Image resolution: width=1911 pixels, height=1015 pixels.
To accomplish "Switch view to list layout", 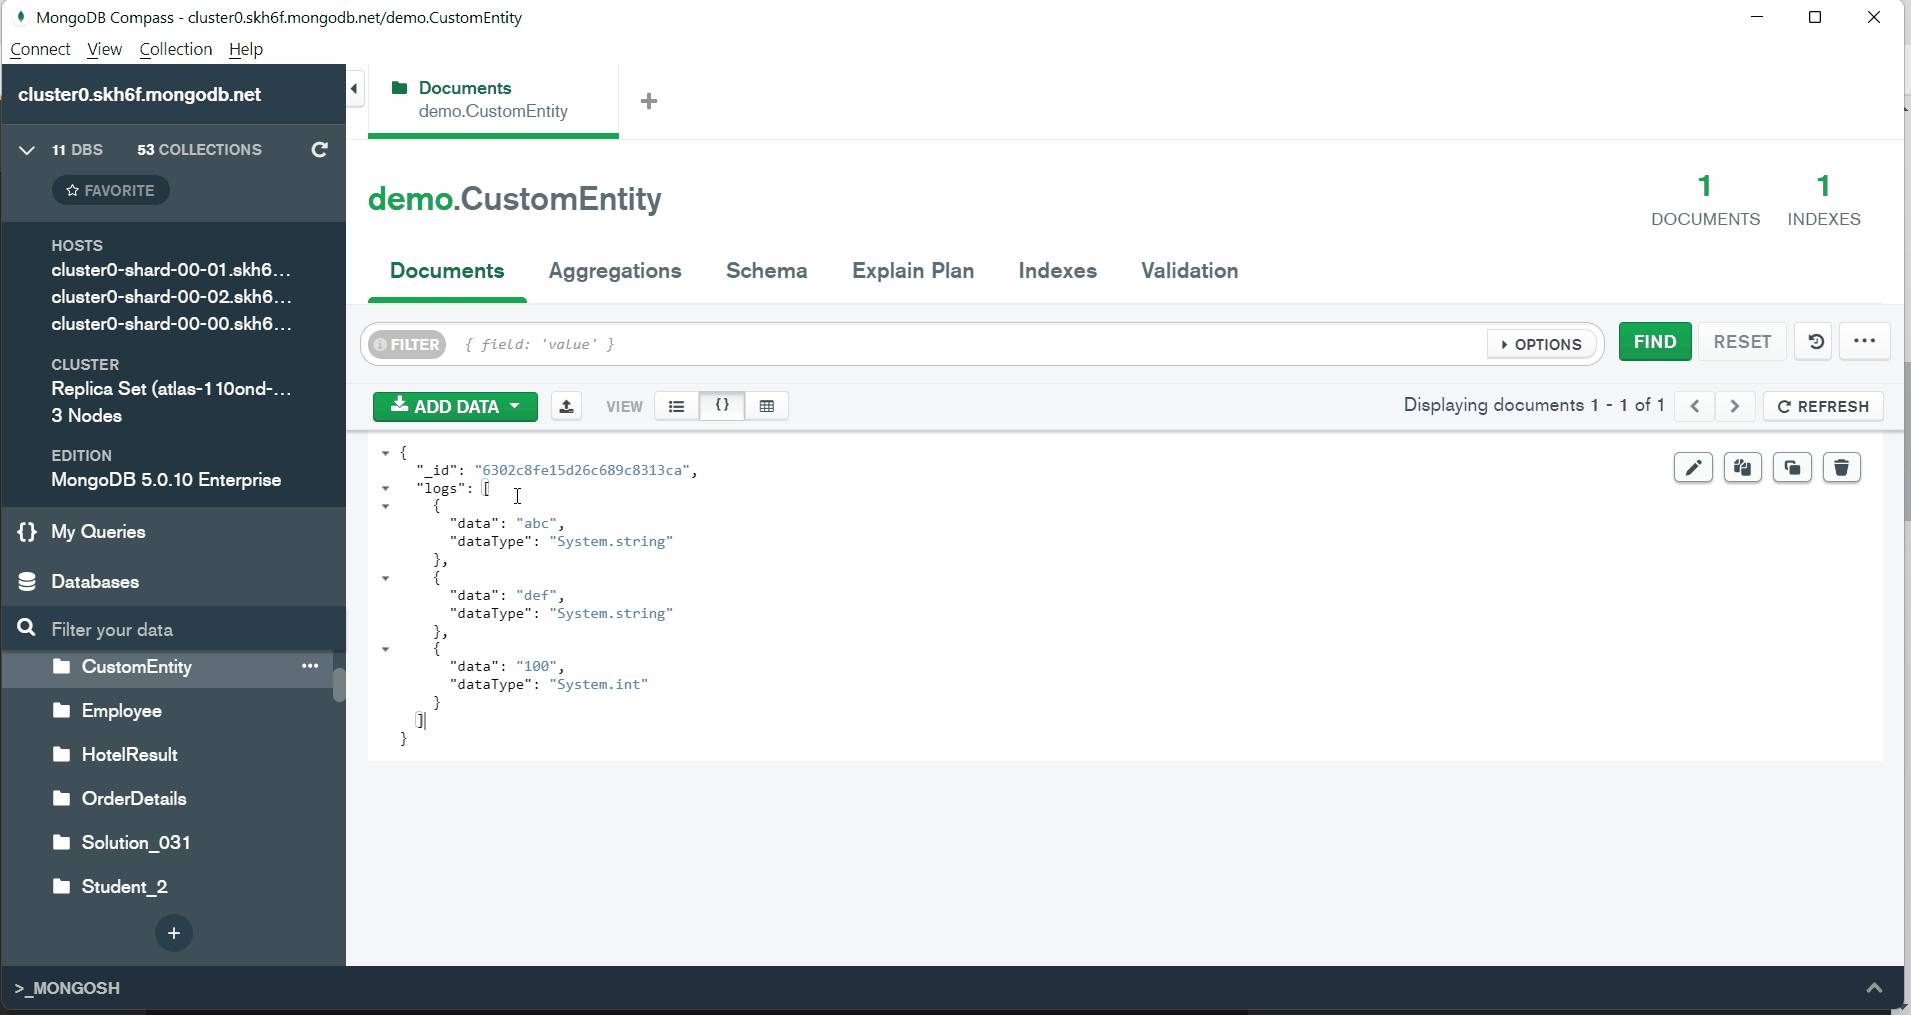I will [676, 406].
